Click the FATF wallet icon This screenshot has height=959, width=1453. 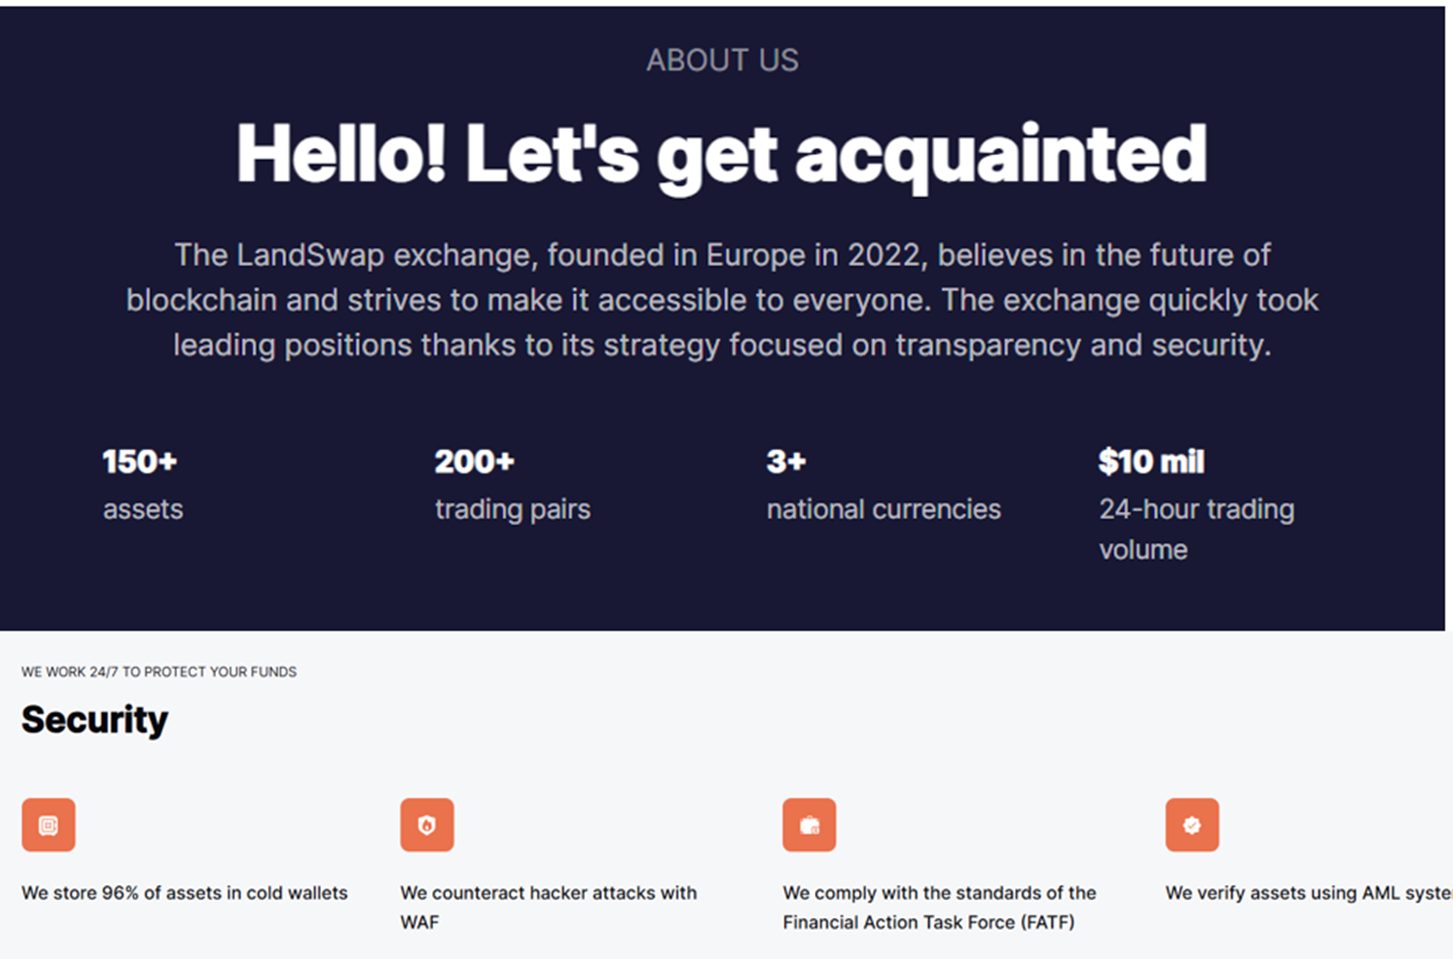tap(809, 825)
